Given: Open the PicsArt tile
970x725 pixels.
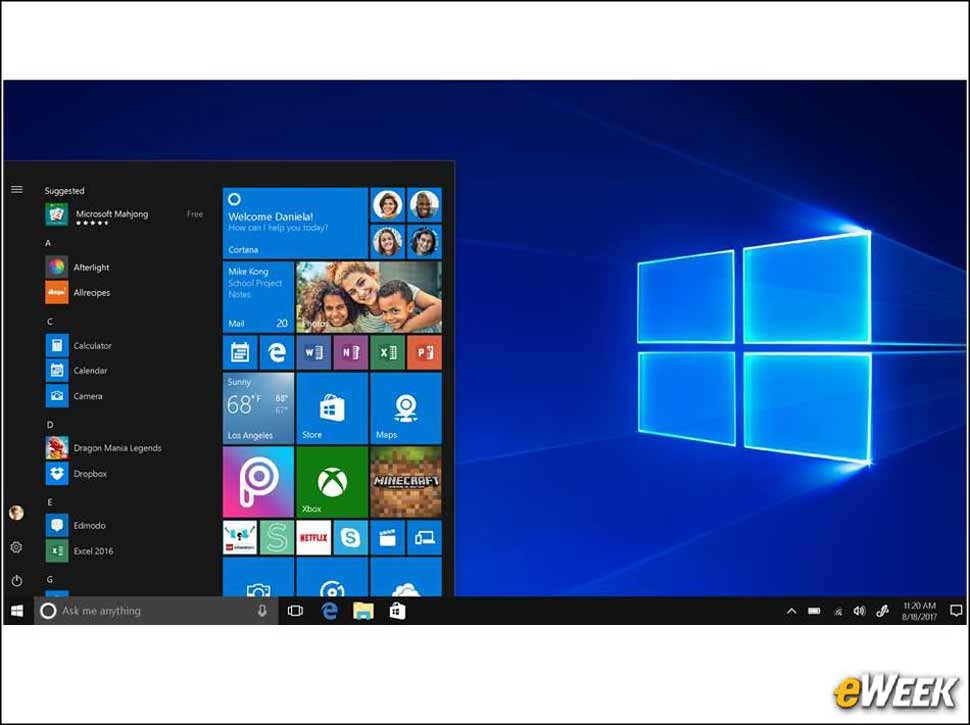Looking at the screenshot, I should pos(258,483).
